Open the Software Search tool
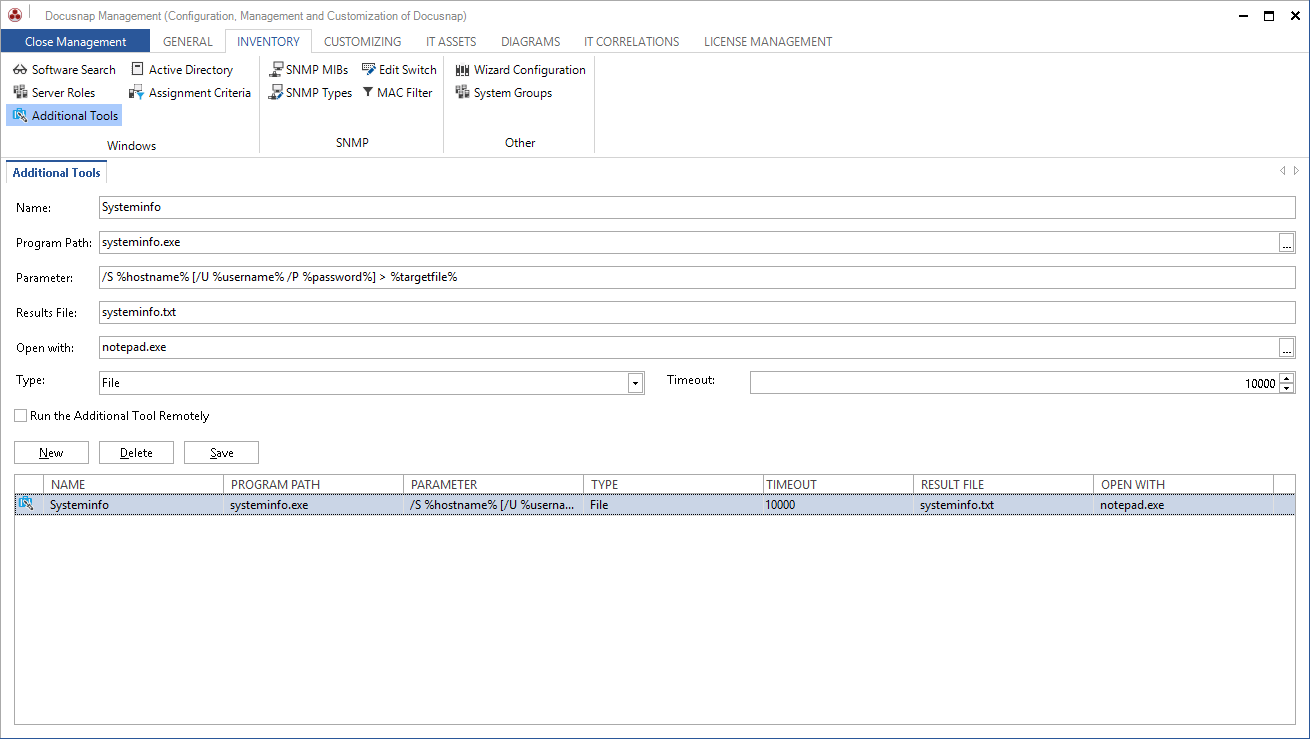The height and width of the screenshot is (739, 1310). [65, 70]
